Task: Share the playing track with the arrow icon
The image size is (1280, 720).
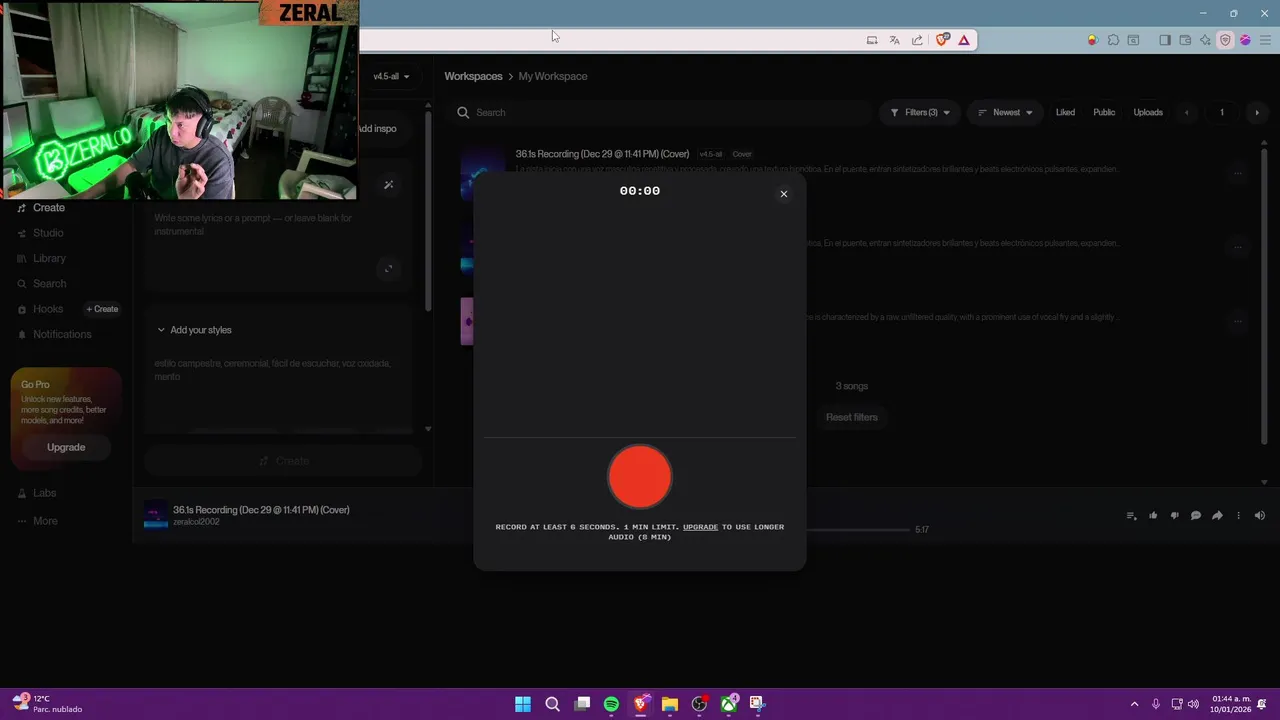Action: 1217,516
